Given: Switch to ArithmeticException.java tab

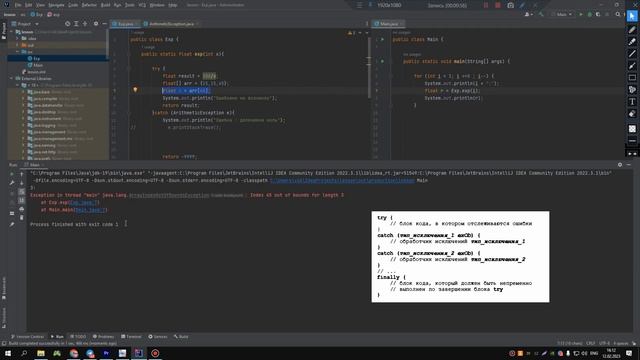Looking at the screenshot, I should pyautogui.click(x=171, y=24).
